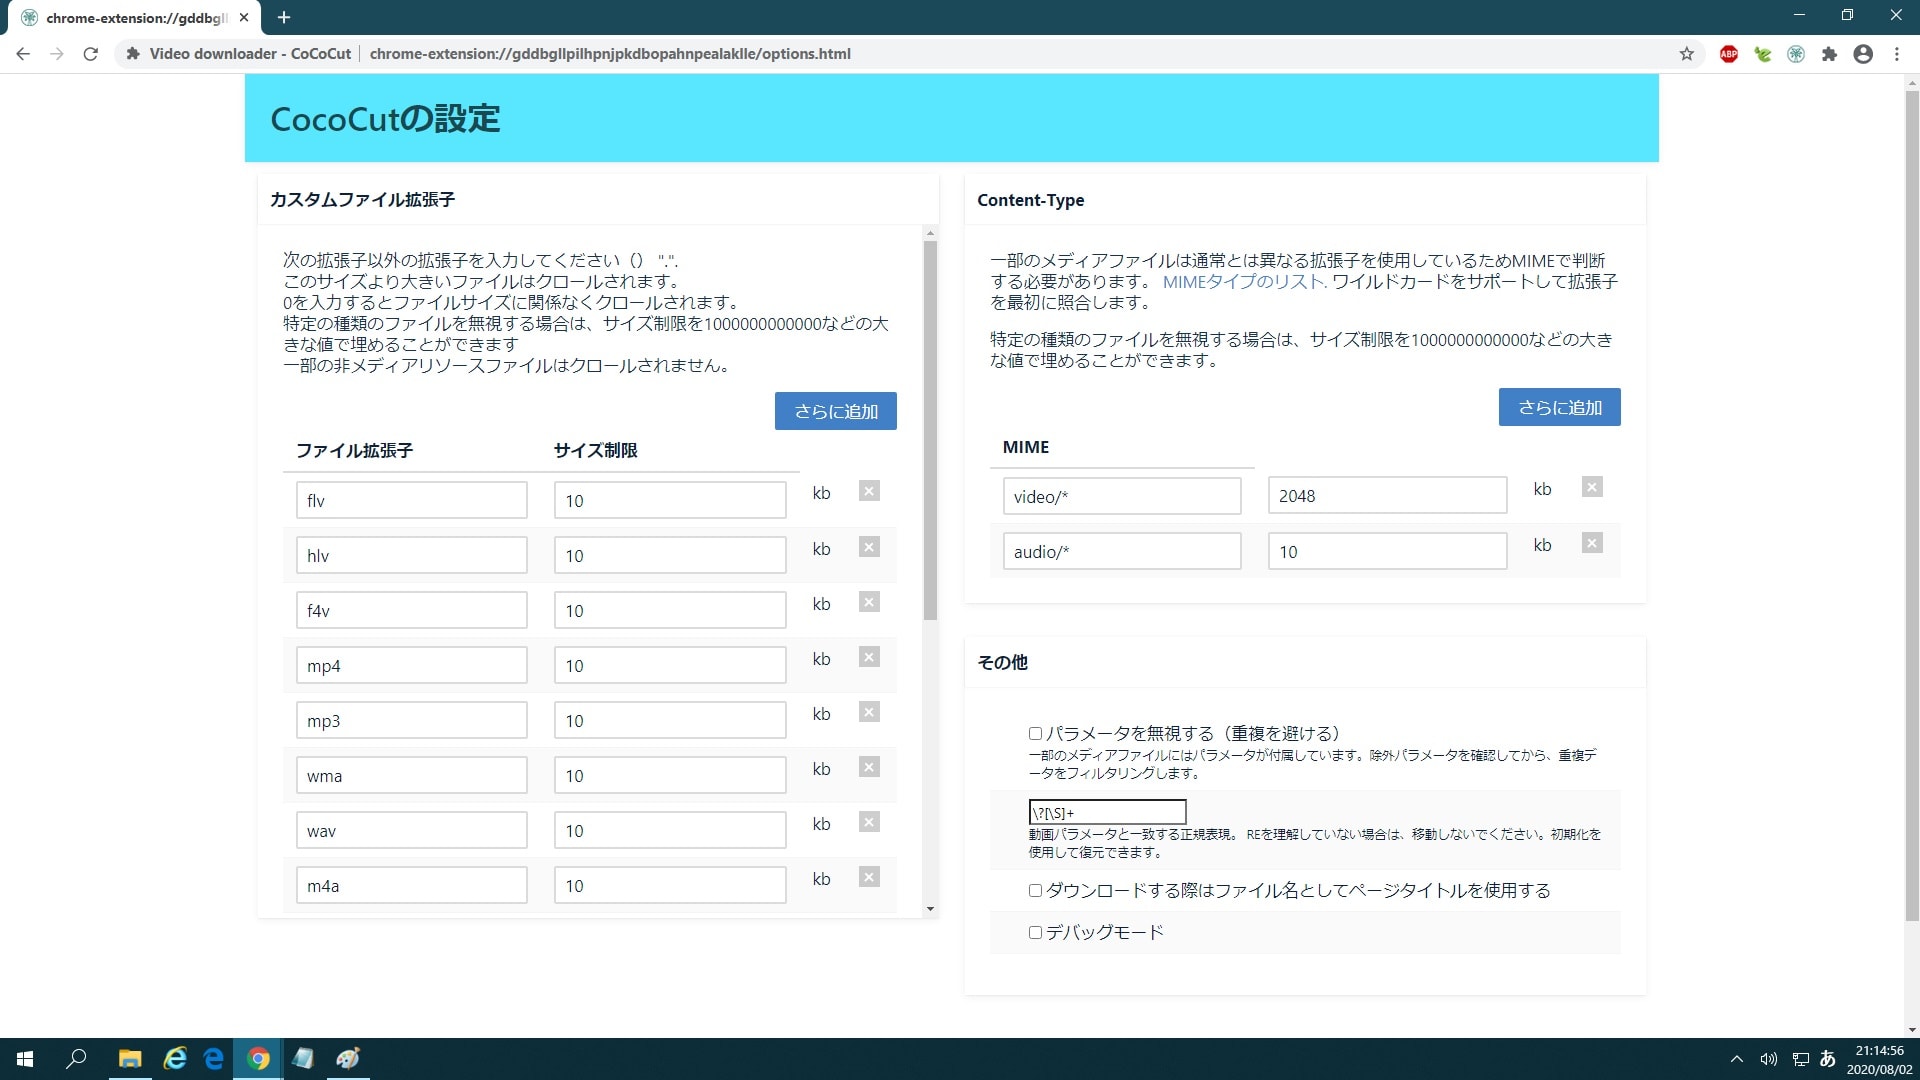Open Internet Explorer from the taskbar
The width and height of the screenshot is (1920, 1080).
[175, 1059]
